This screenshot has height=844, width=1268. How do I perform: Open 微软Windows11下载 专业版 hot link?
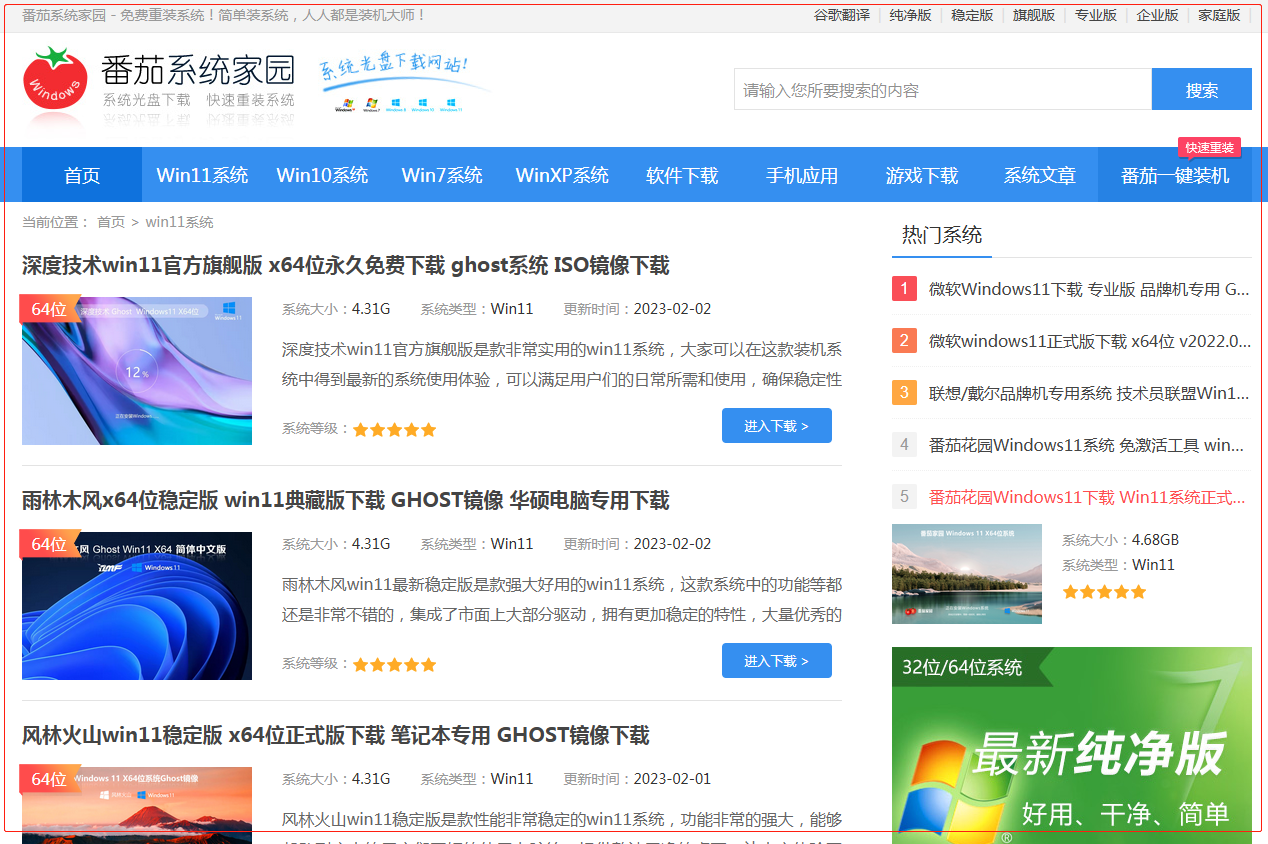(1089, 289)
